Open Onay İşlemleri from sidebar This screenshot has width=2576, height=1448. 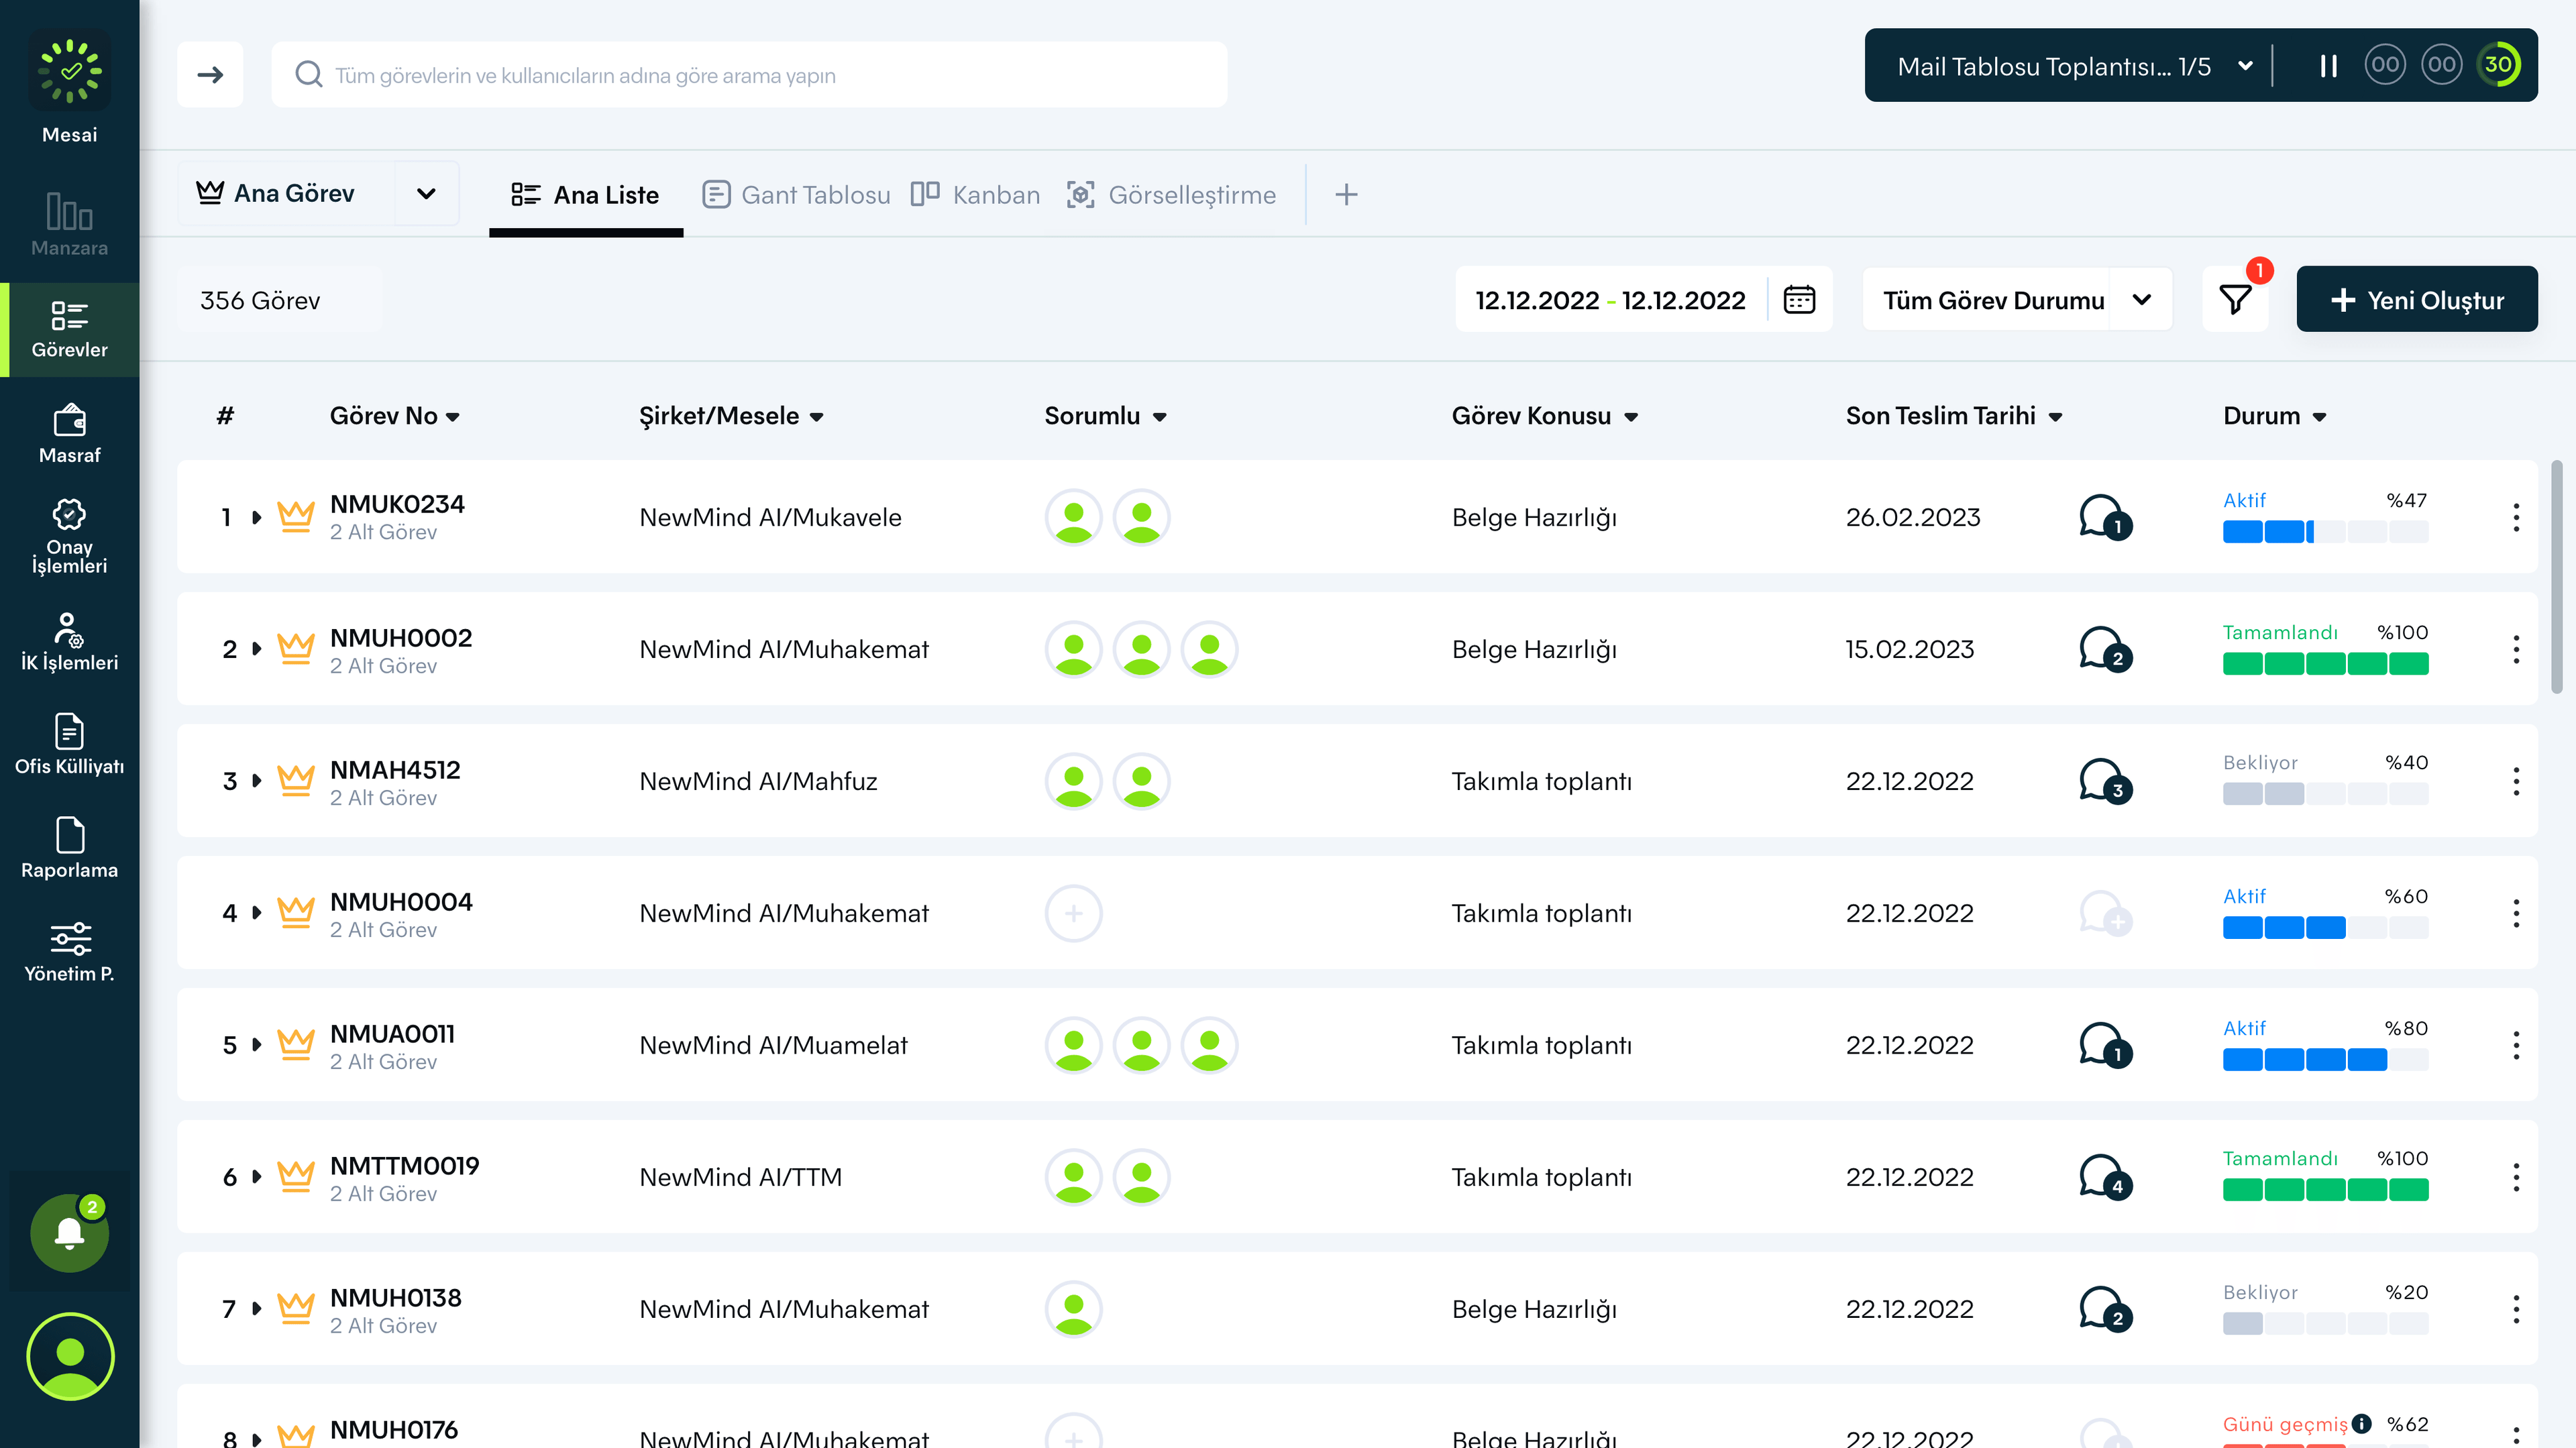point(69,536)
